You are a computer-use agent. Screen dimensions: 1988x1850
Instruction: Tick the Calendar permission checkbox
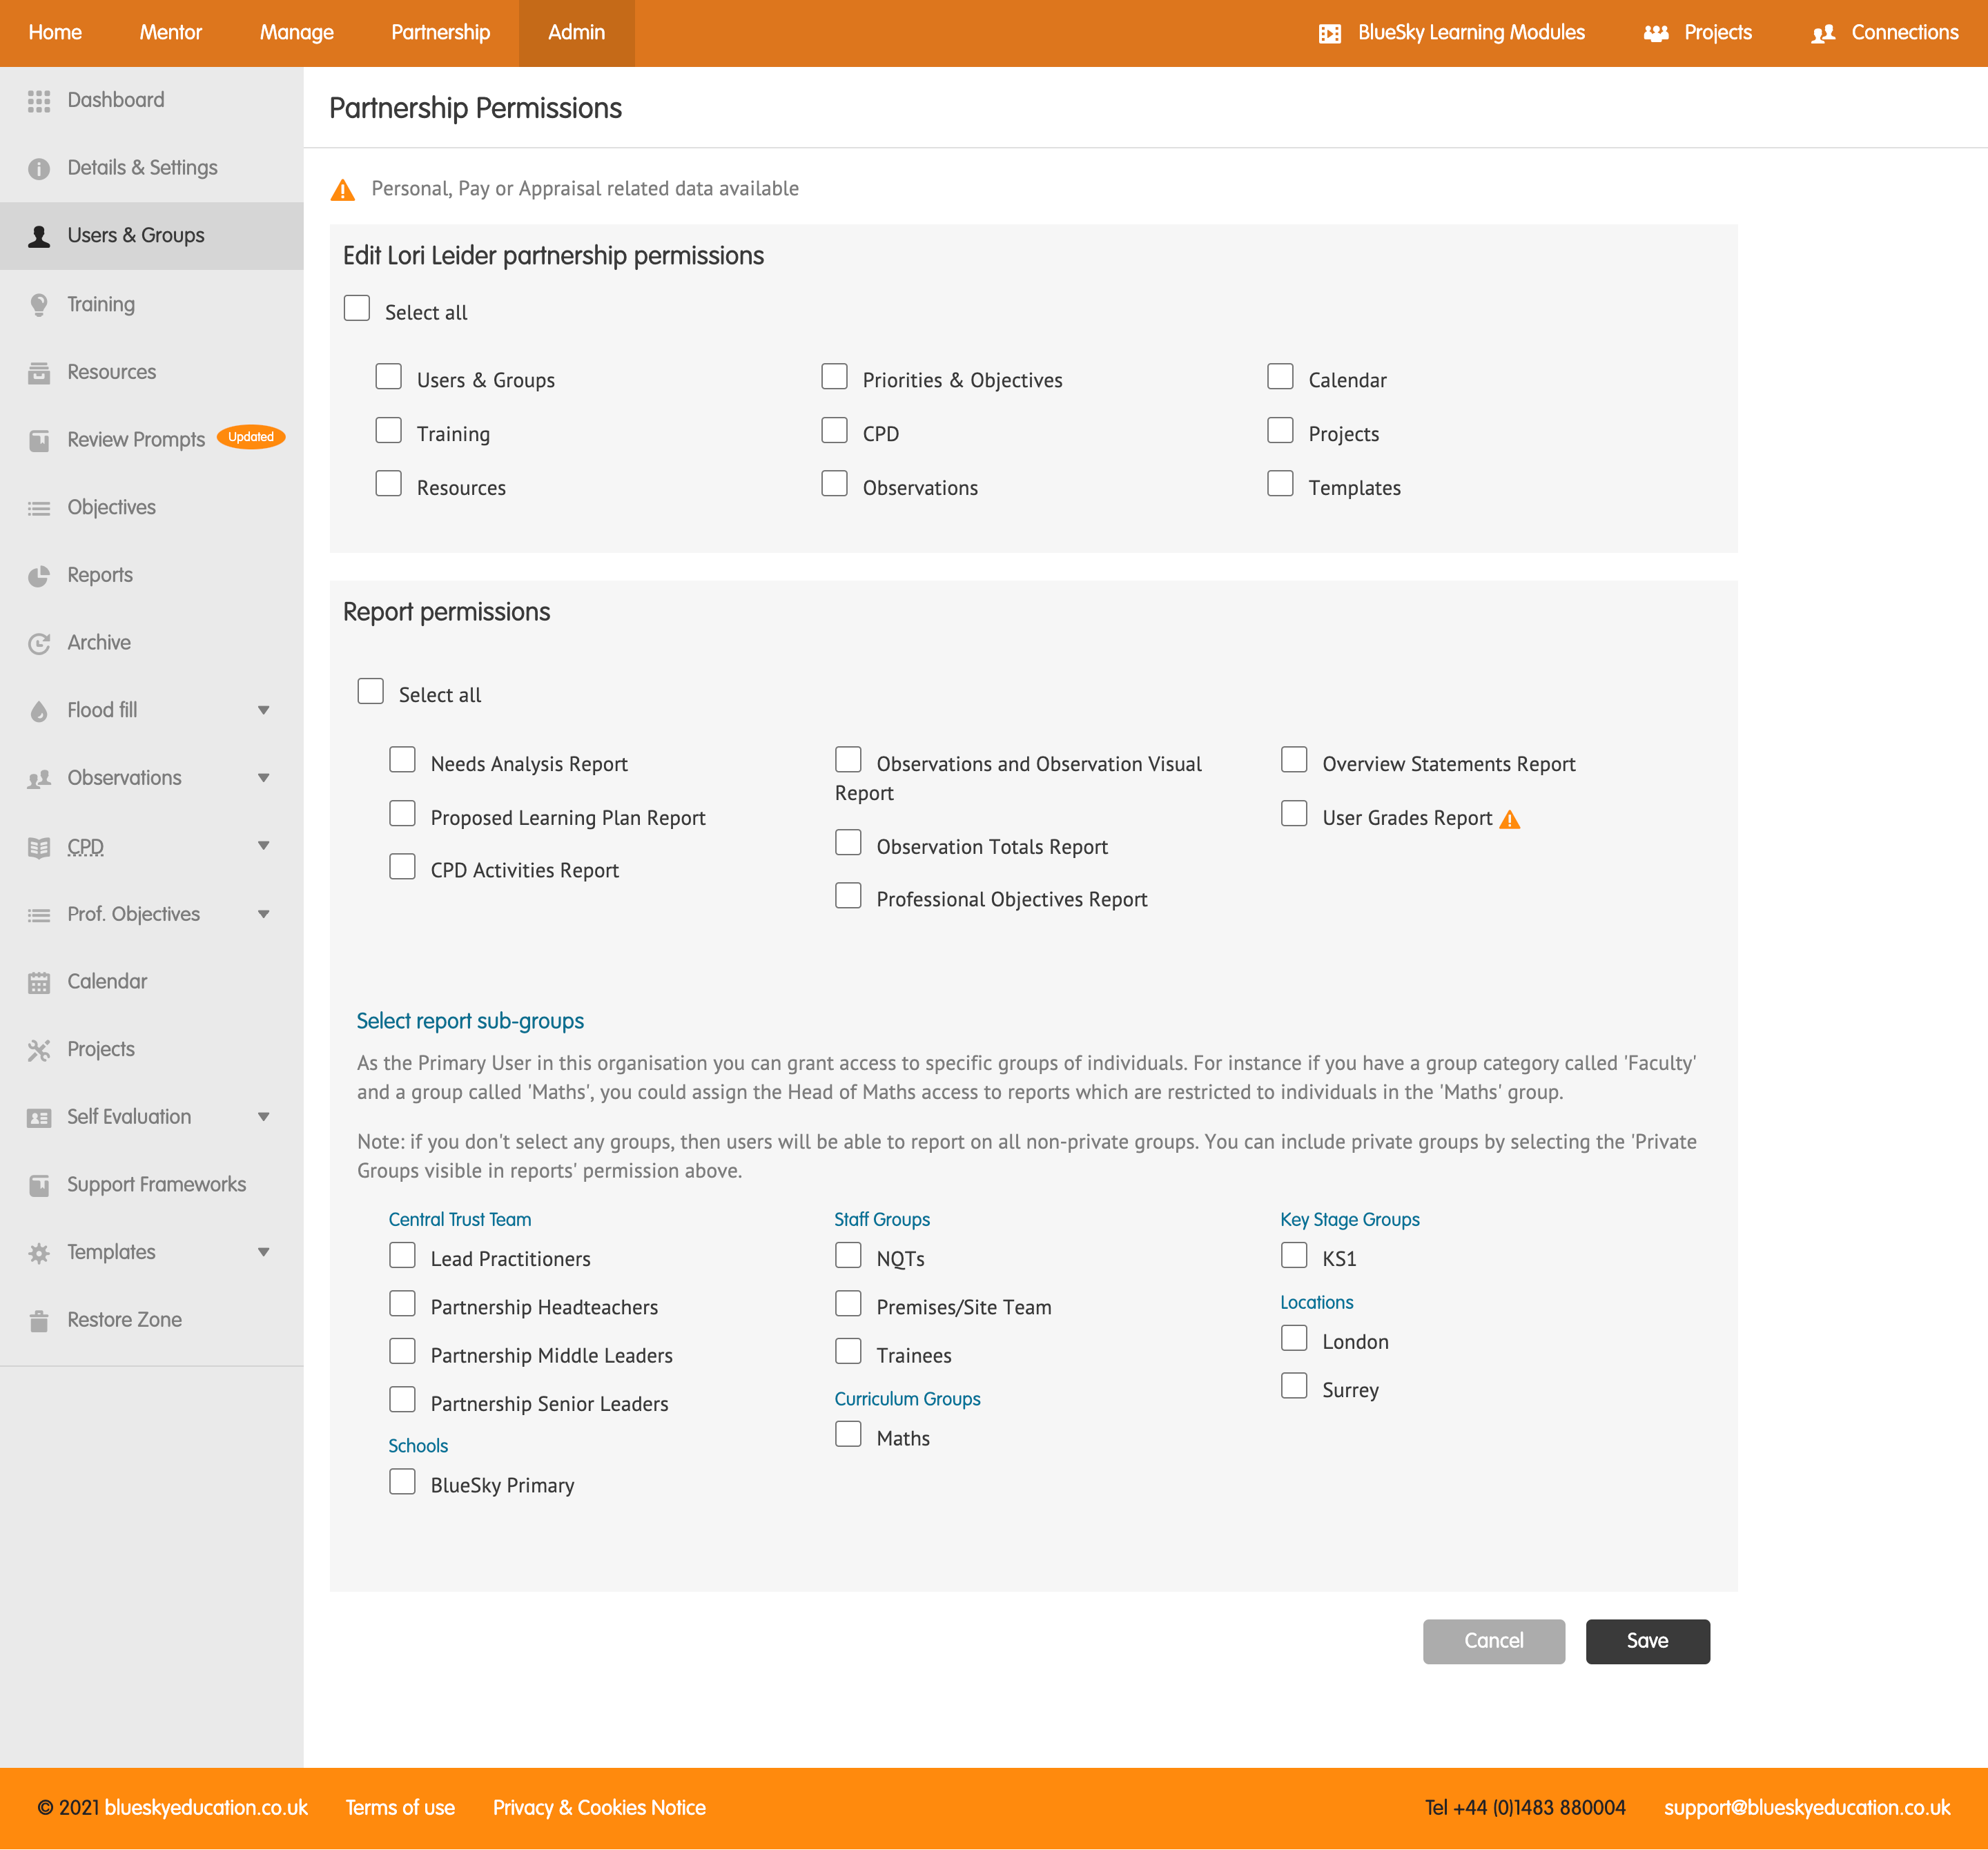coord(1280,376)
